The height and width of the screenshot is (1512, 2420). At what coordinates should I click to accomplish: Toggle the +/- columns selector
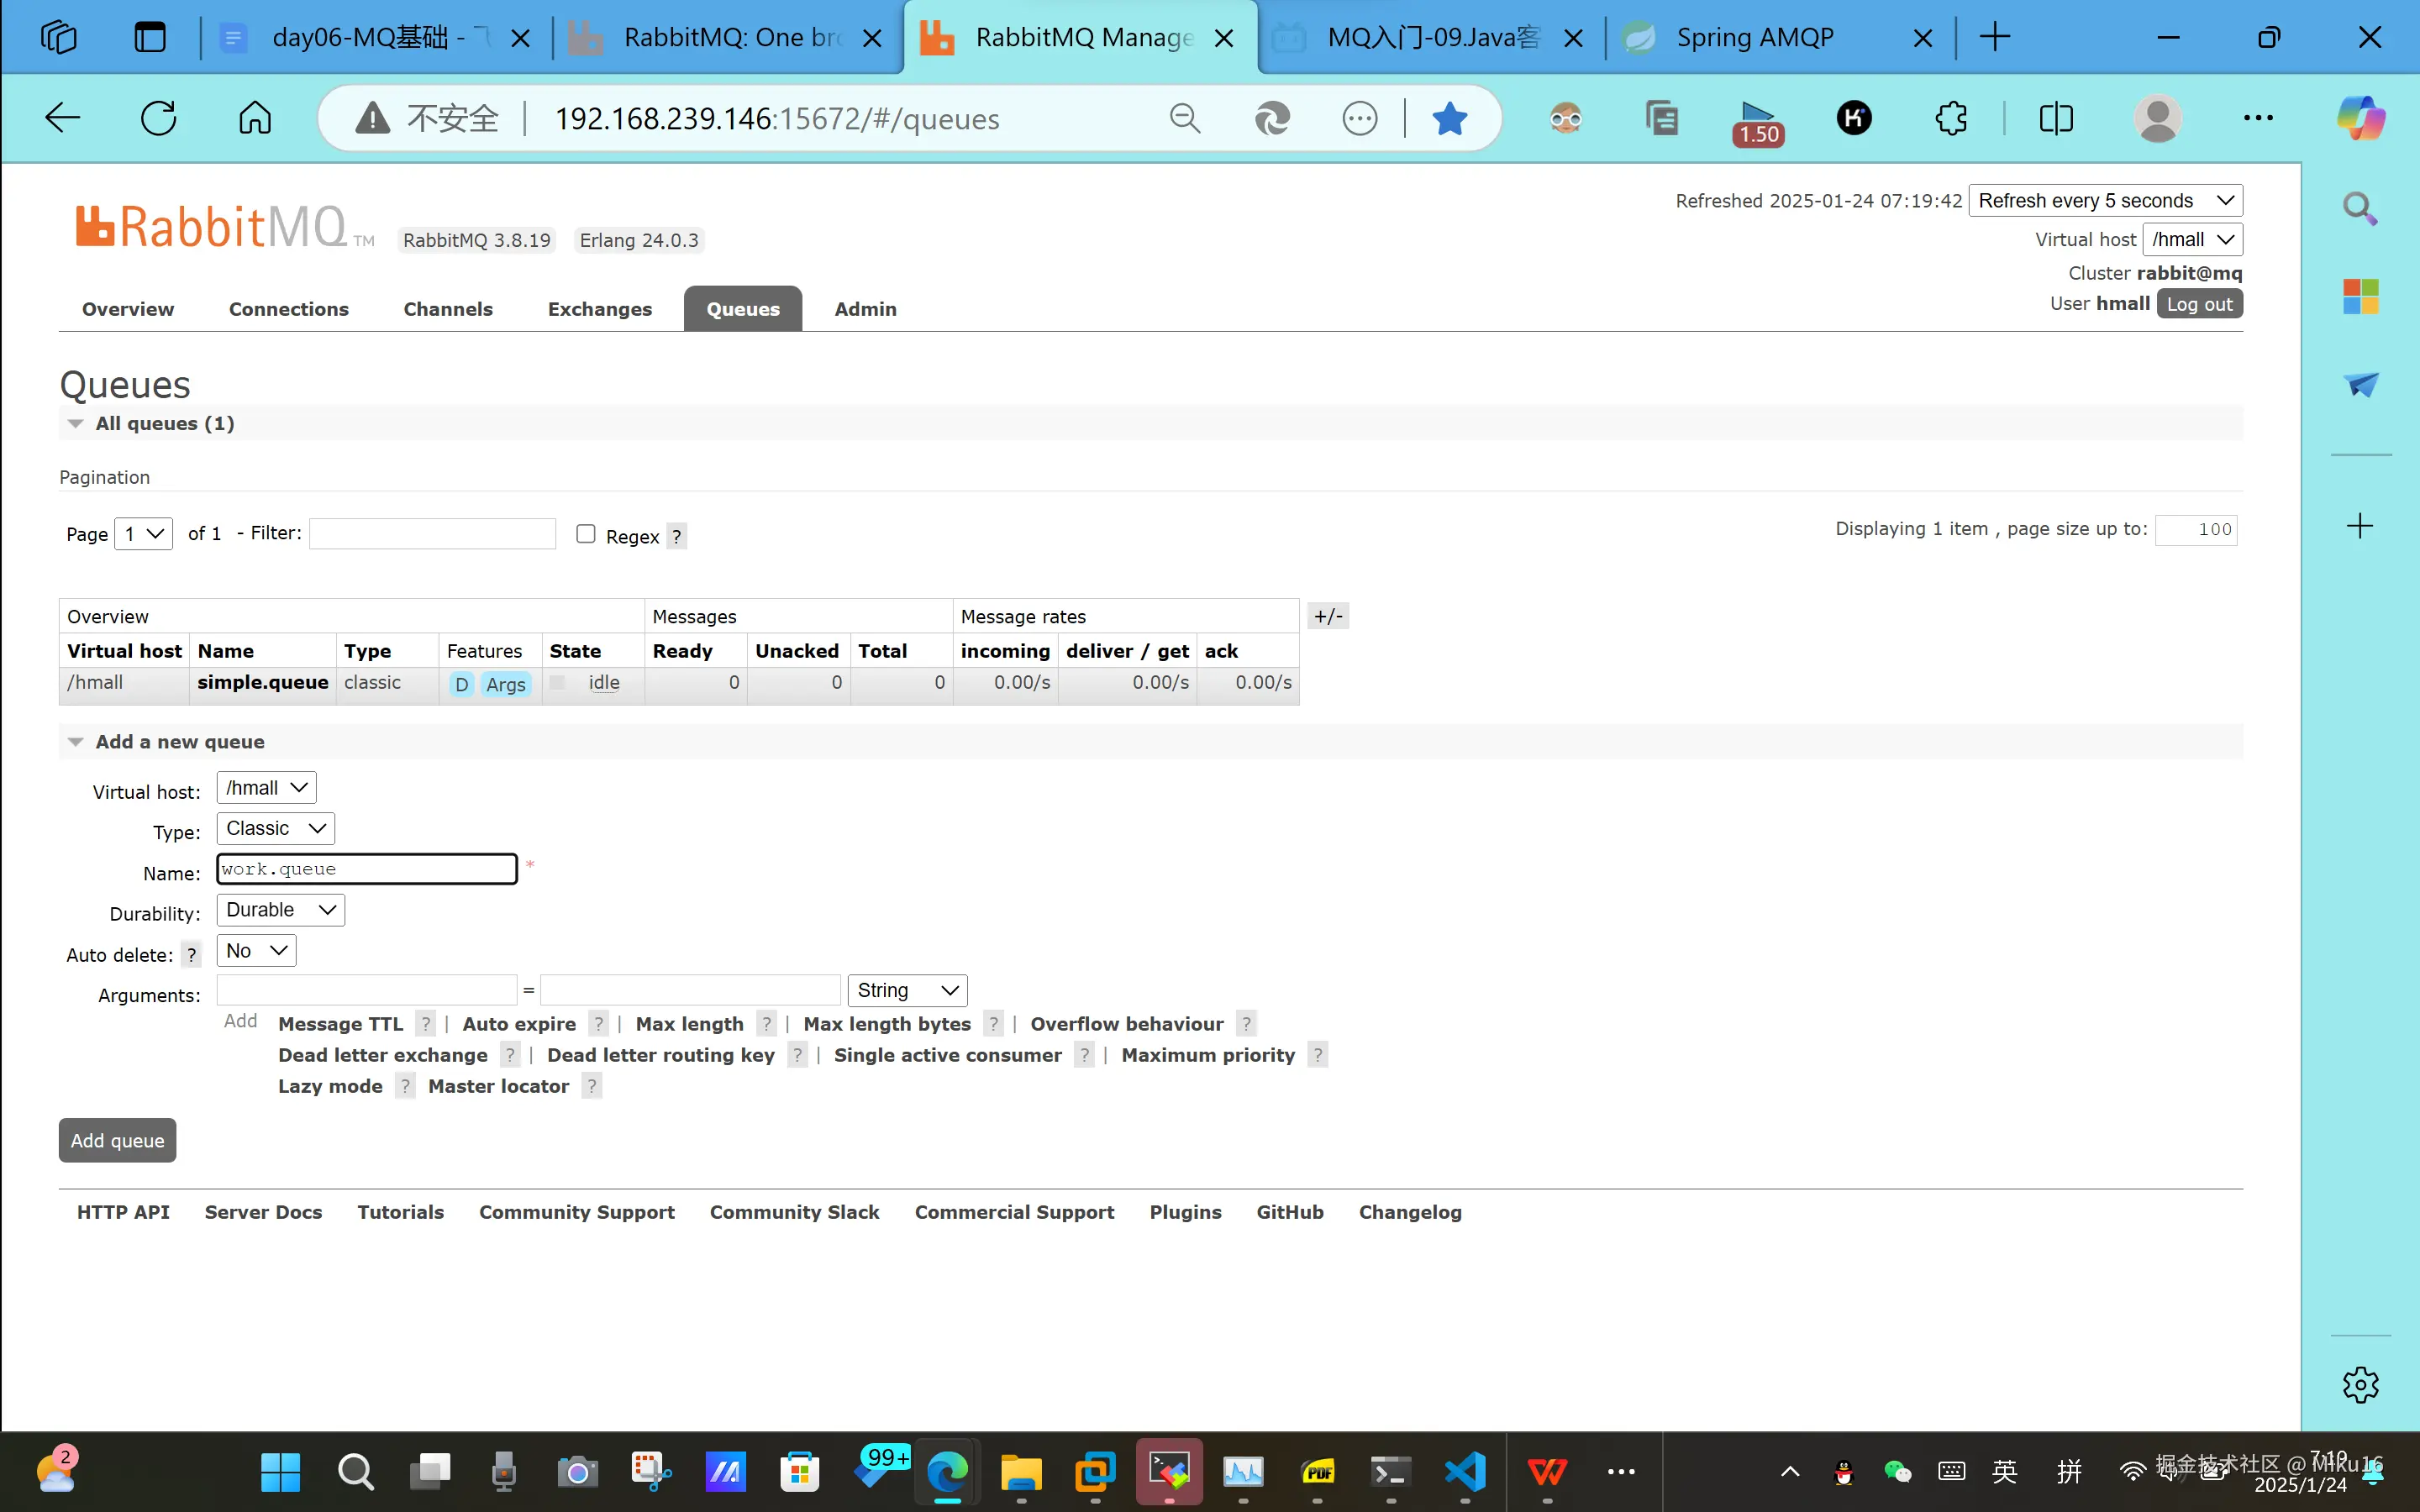1328,616
